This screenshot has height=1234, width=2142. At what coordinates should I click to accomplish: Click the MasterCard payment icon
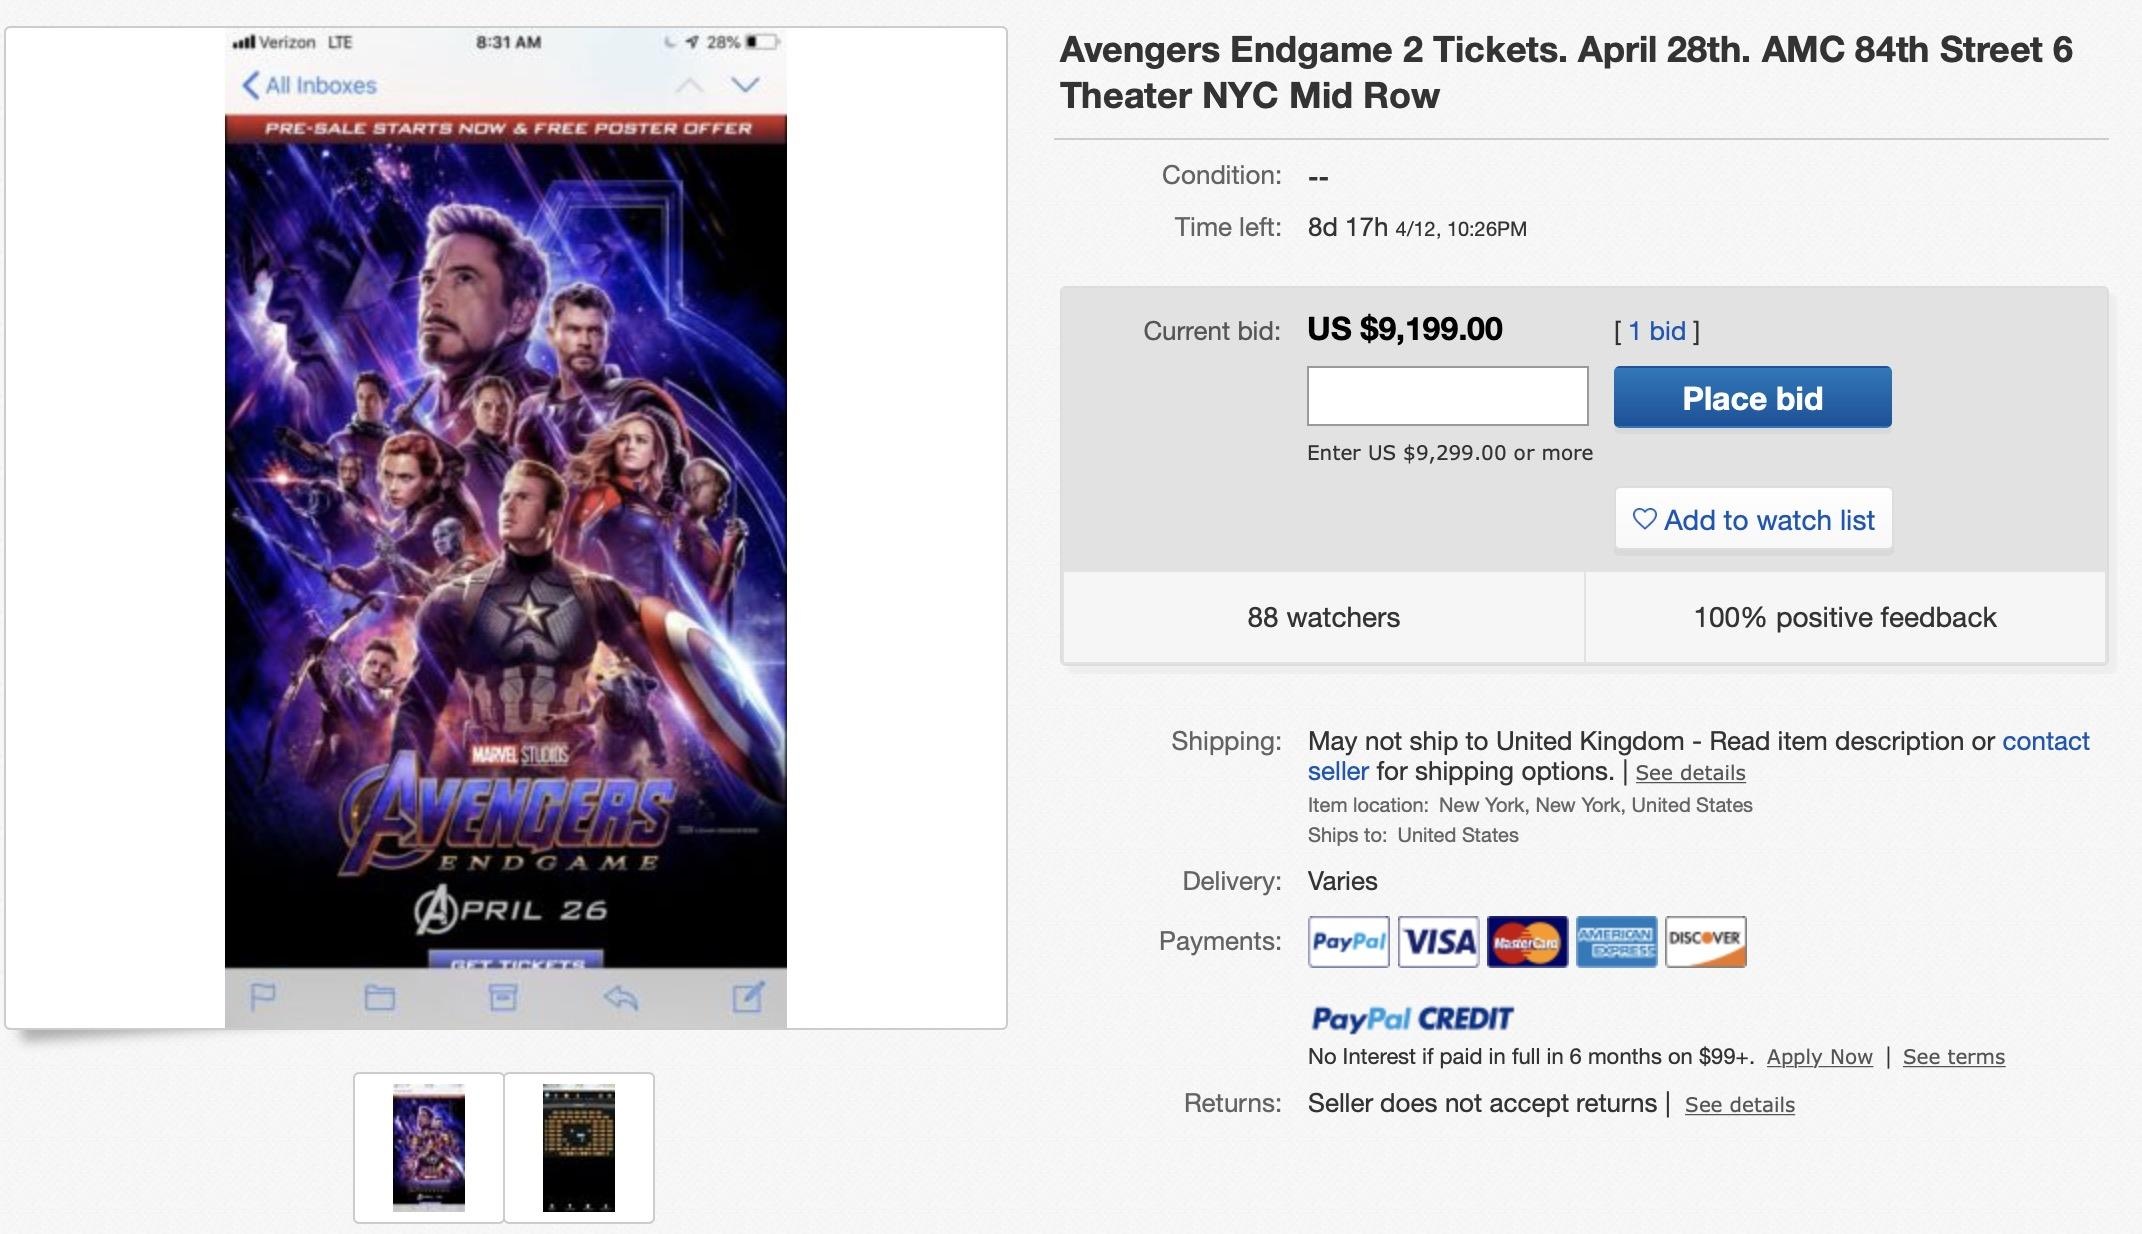(x=1526, y=941)
